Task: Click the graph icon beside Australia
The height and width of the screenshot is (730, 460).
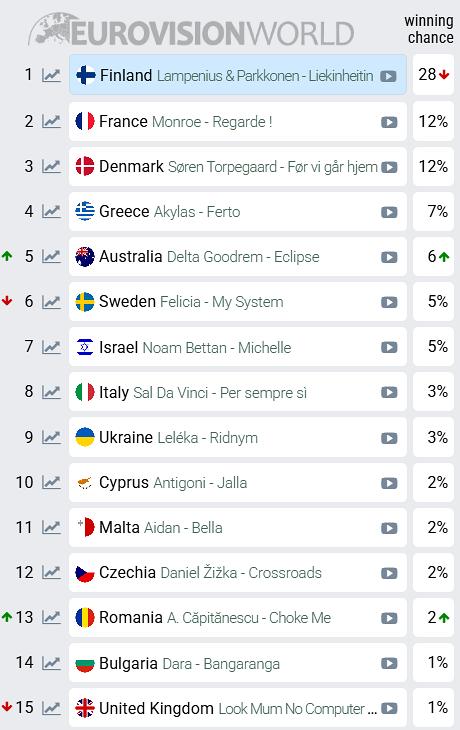Action: 51,257
